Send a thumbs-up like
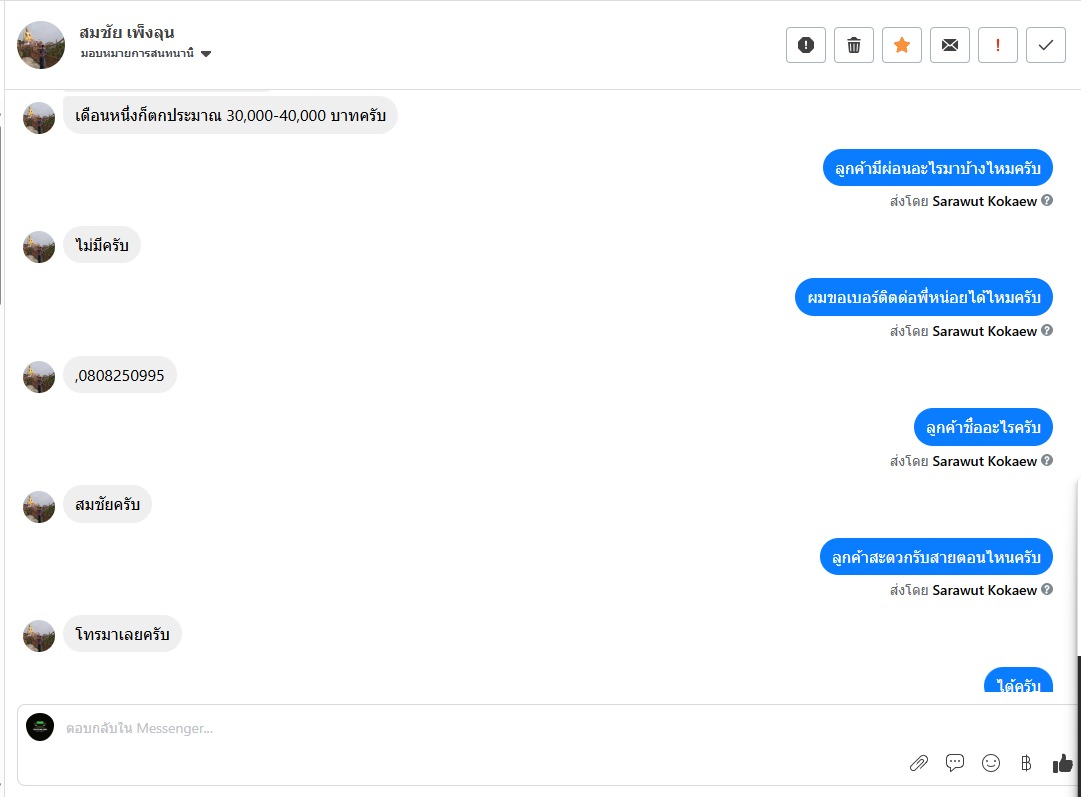This screenshot has height=797, width=1081. [x=1062, y=763]
